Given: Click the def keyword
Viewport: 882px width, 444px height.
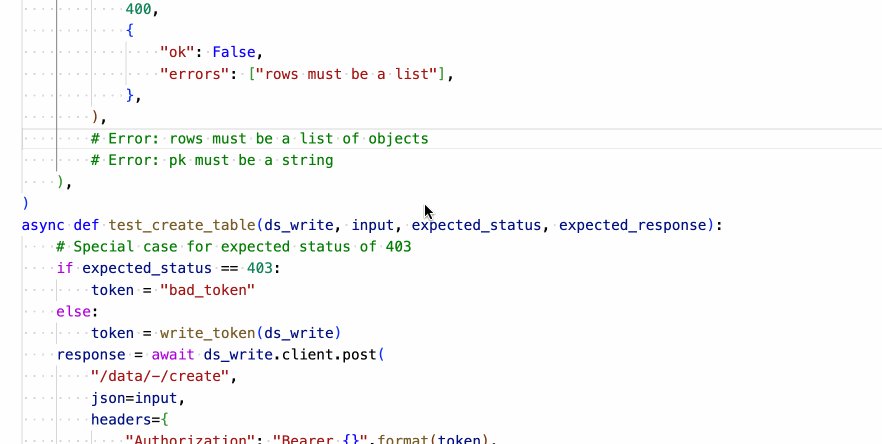Looking at the screenshot, I should click(x=86, y=225).
